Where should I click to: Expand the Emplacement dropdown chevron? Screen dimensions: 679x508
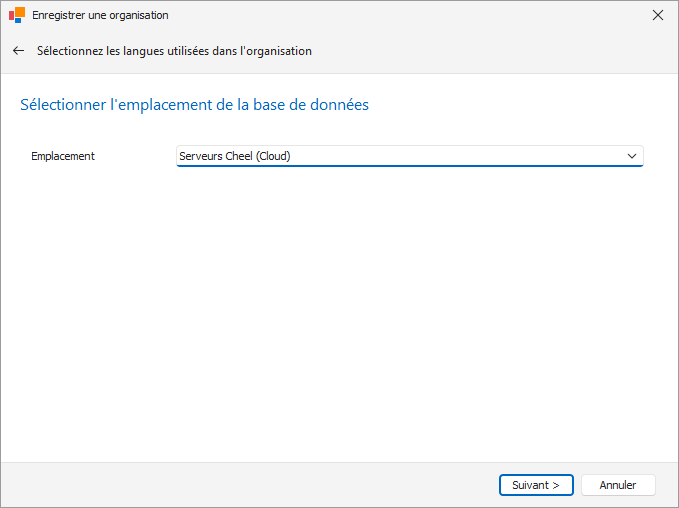tap(632, 156)
